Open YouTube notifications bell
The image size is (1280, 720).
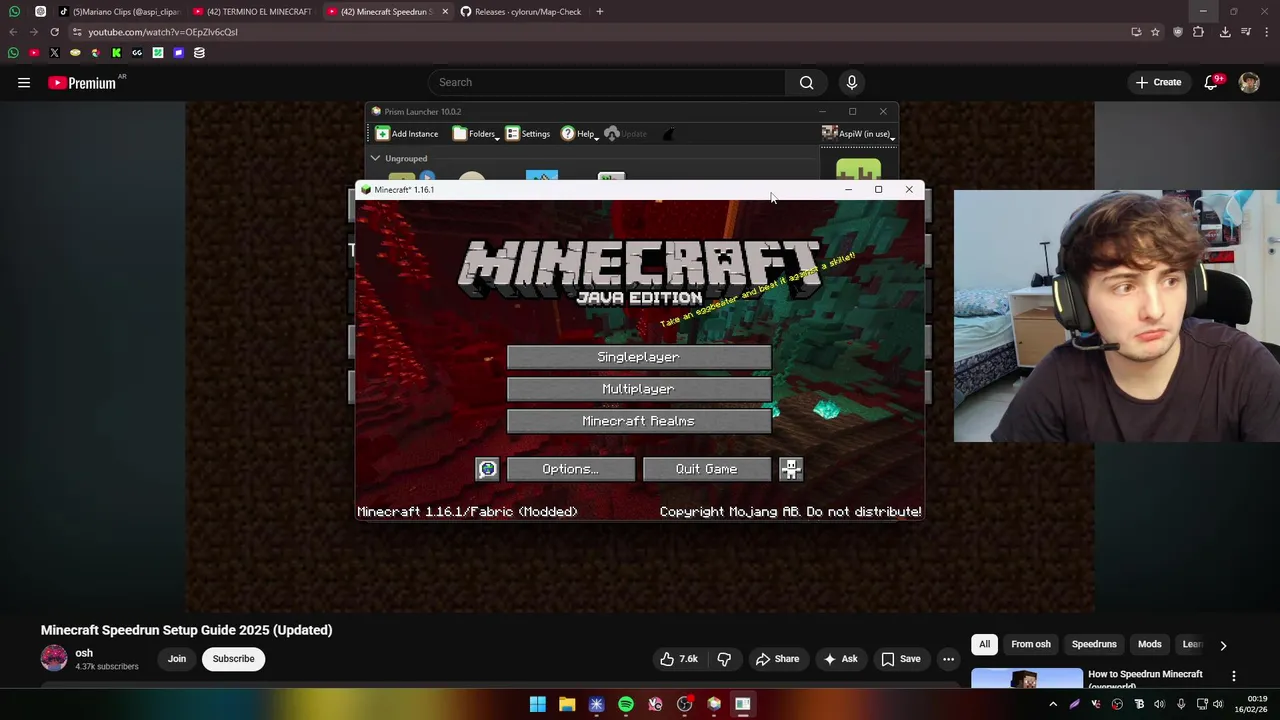(1211, 83)
